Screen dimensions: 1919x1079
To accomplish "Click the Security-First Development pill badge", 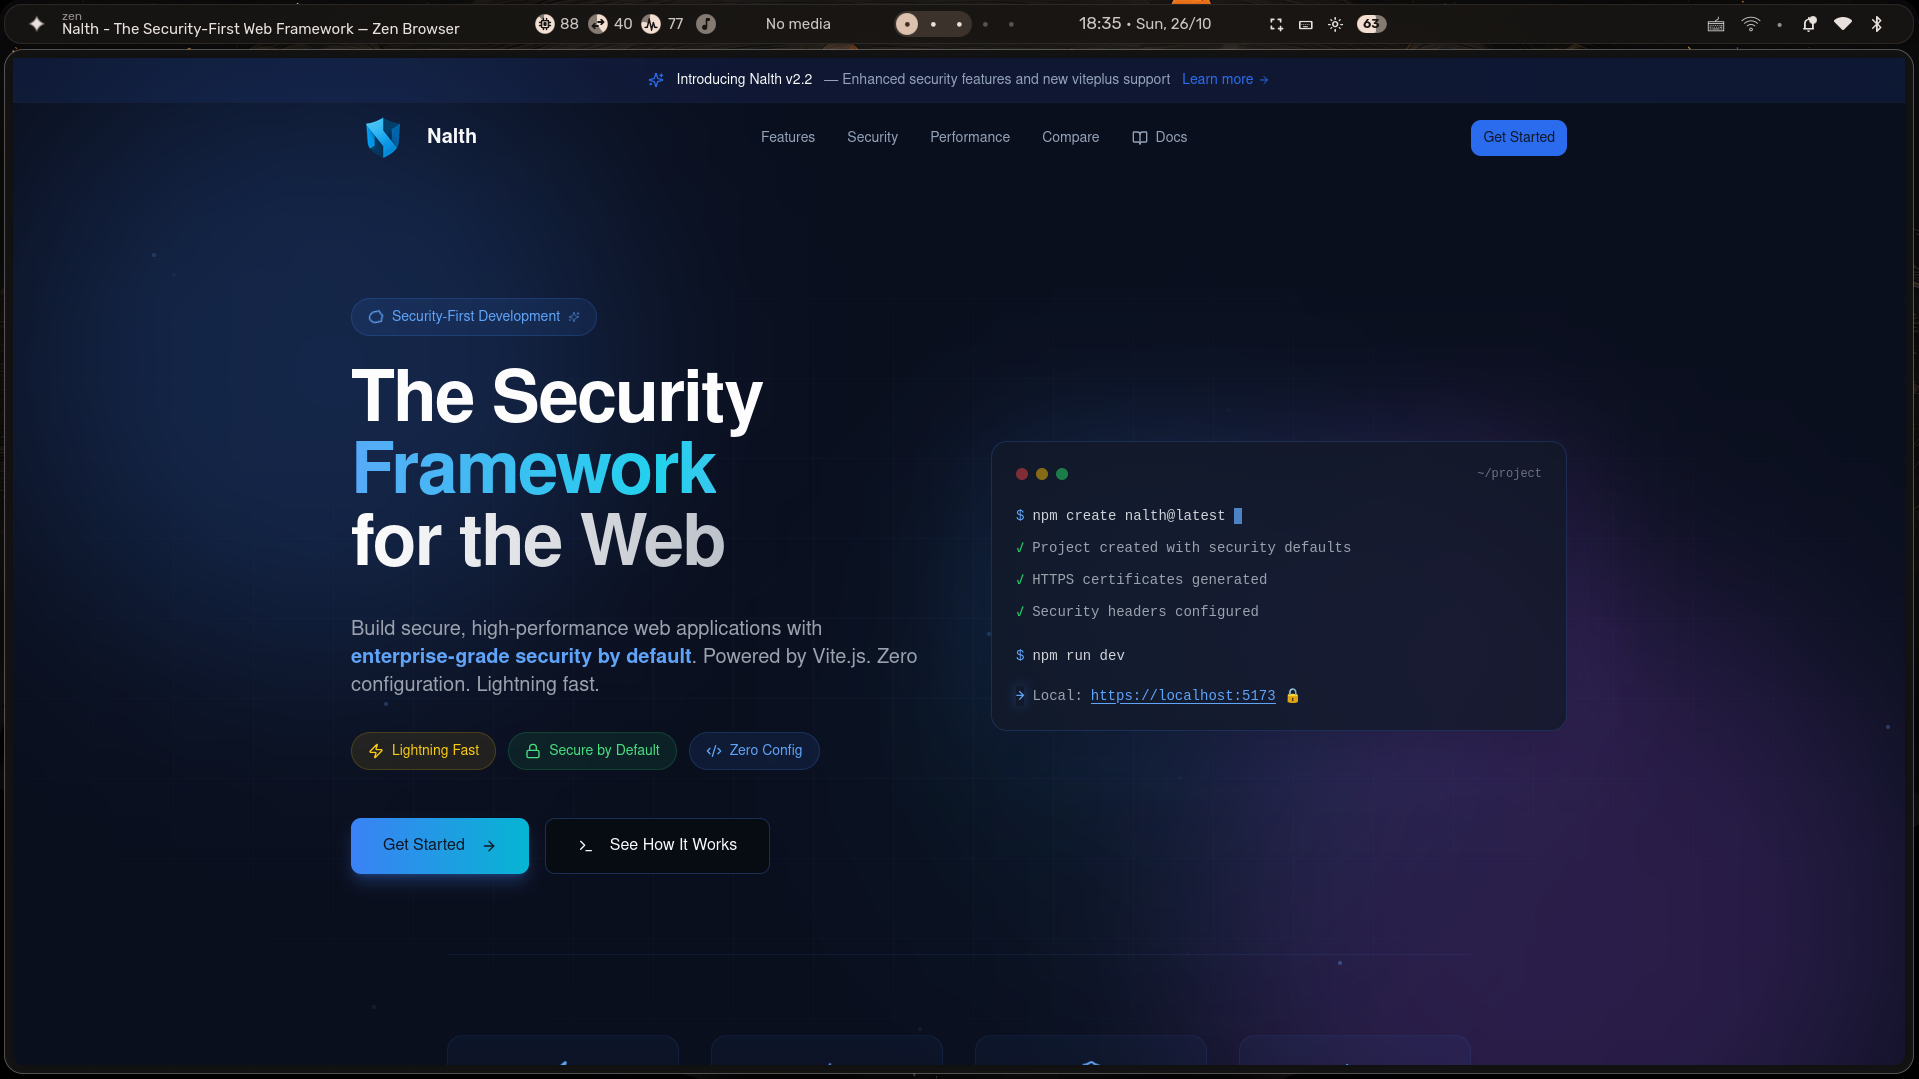I will point(474,317).
